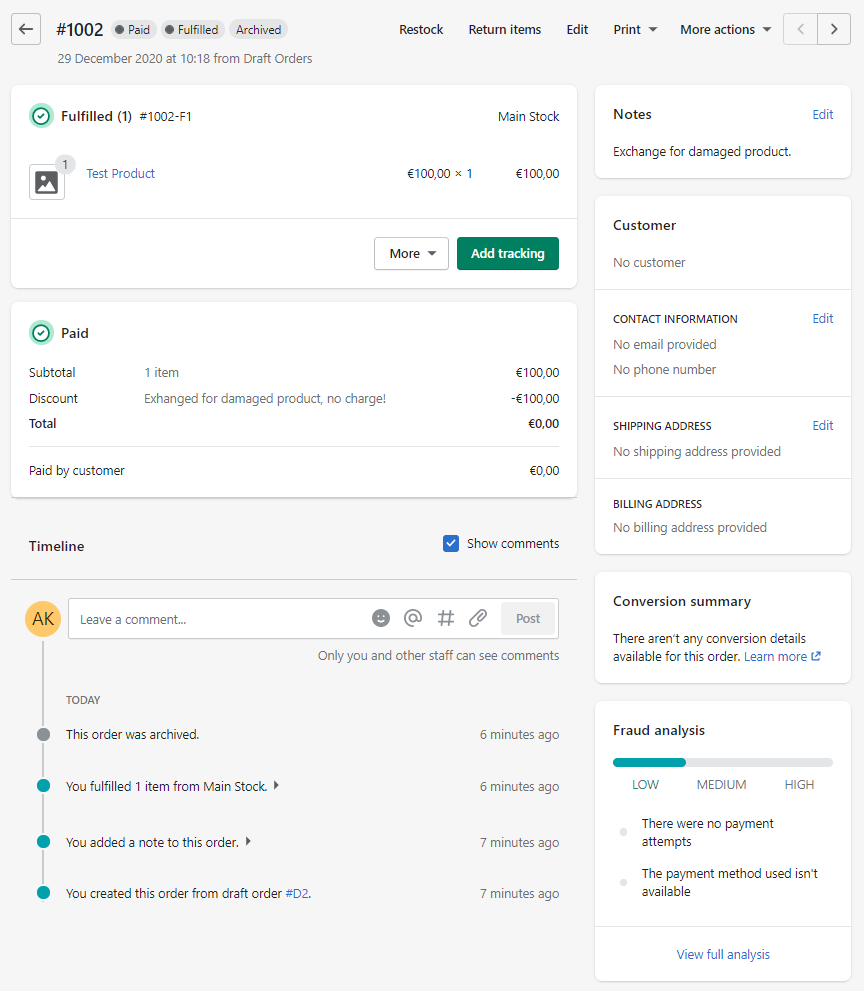Open the View full analysis link
This screenshot has height=991, width=864.
click(723, 954)
